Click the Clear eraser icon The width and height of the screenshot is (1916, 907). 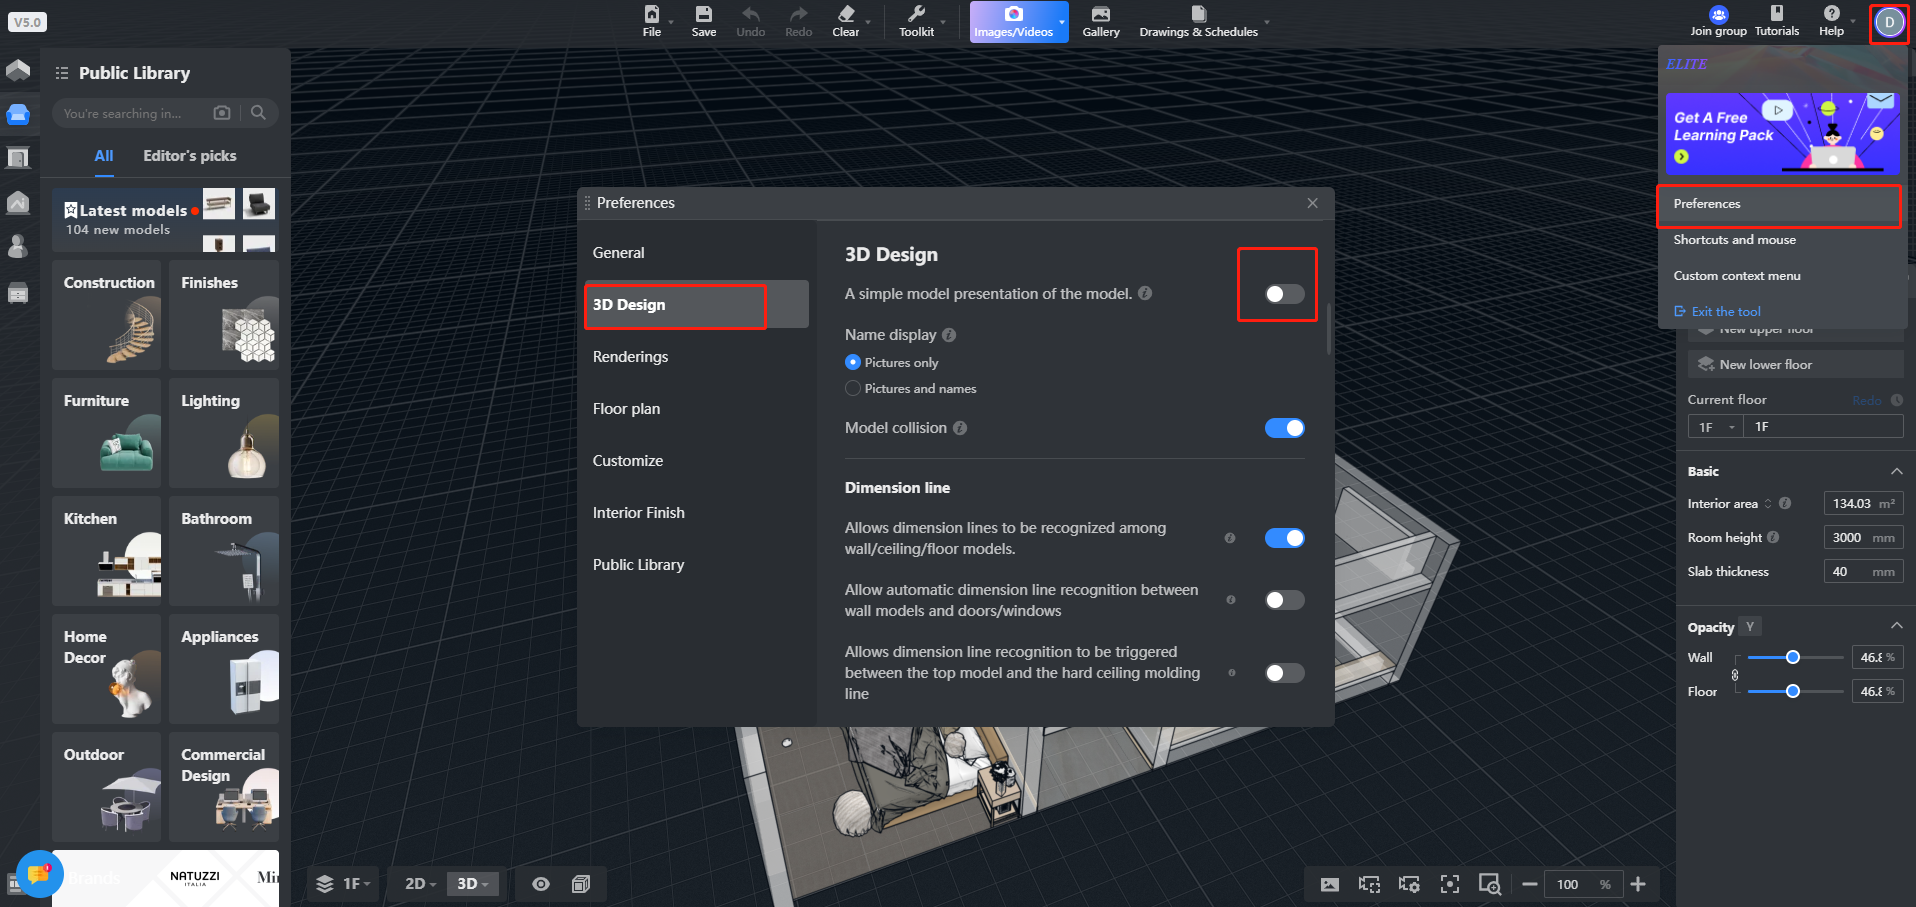[846, 14]
